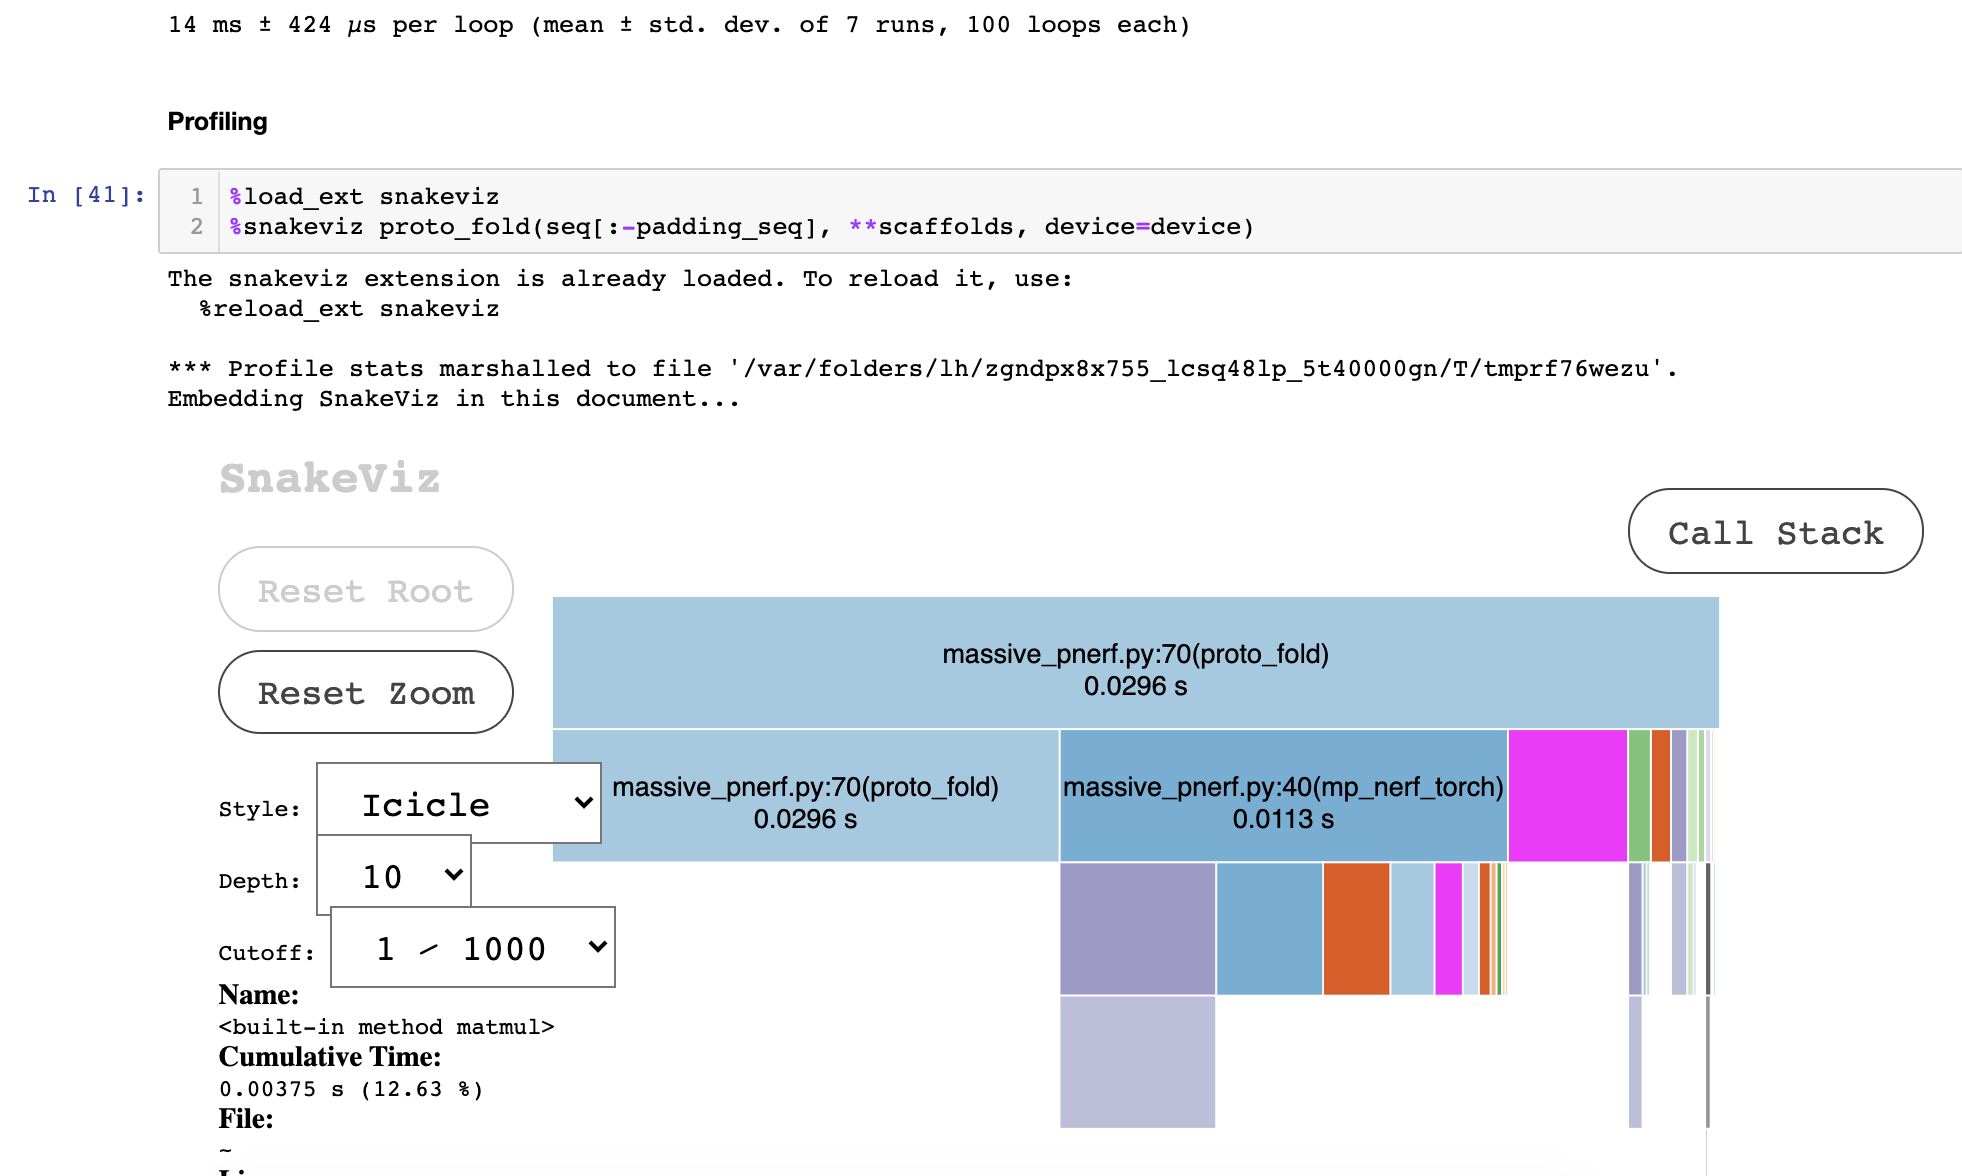Click the Call Stack button

(x=1775, y=532)
